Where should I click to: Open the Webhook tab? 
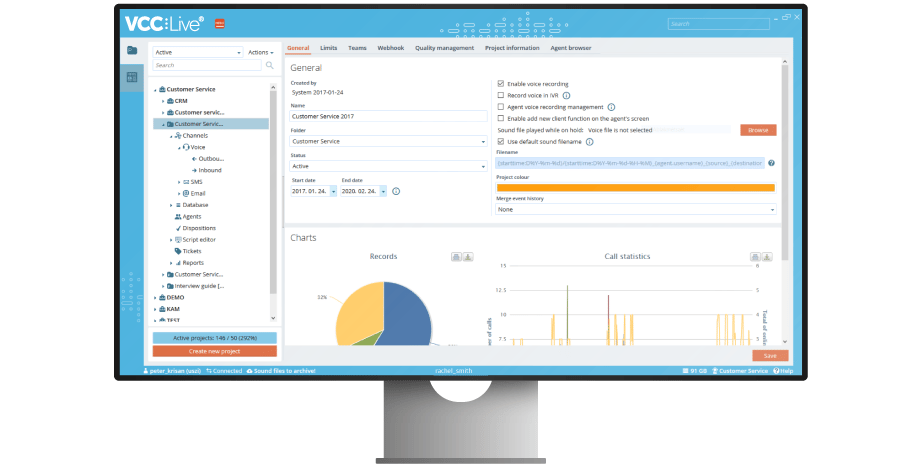point(391,48)
